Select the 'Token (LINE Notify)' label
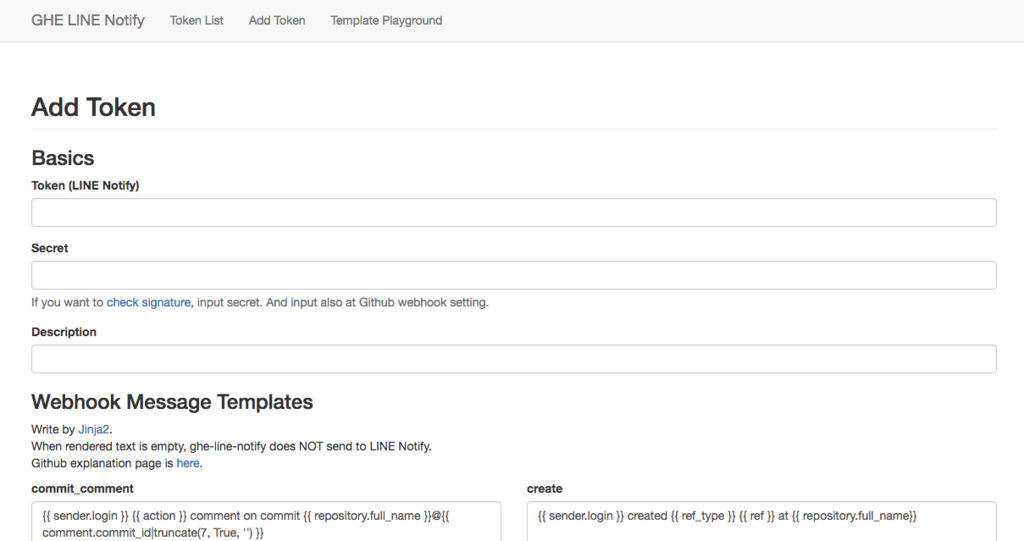Image resolution: width=1024 pixels, height=541 pixels. pyautogui.click(x=86, y=186)
